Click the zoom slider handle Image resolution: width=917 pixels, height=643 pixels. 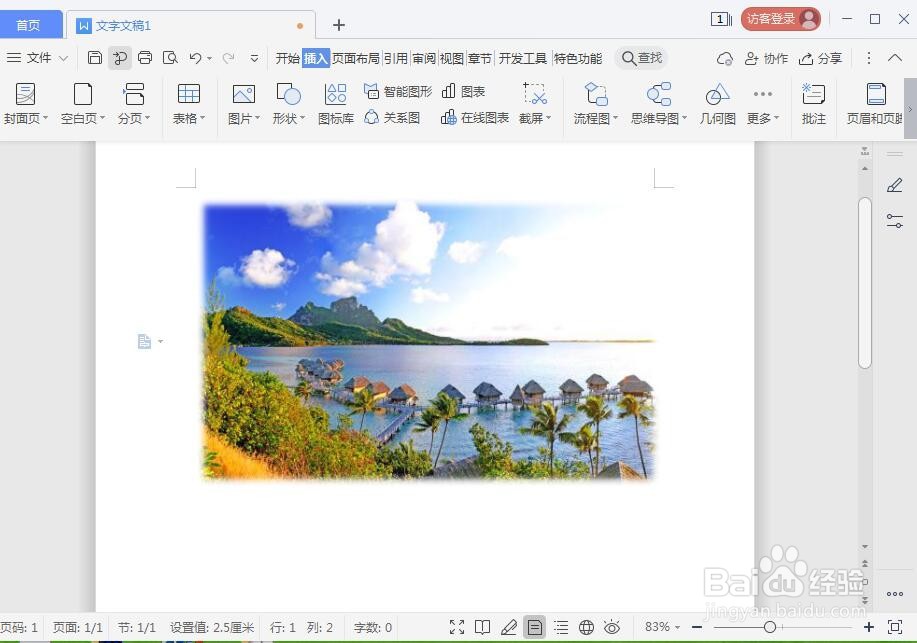pyautogui.click(x=770, y=627)
